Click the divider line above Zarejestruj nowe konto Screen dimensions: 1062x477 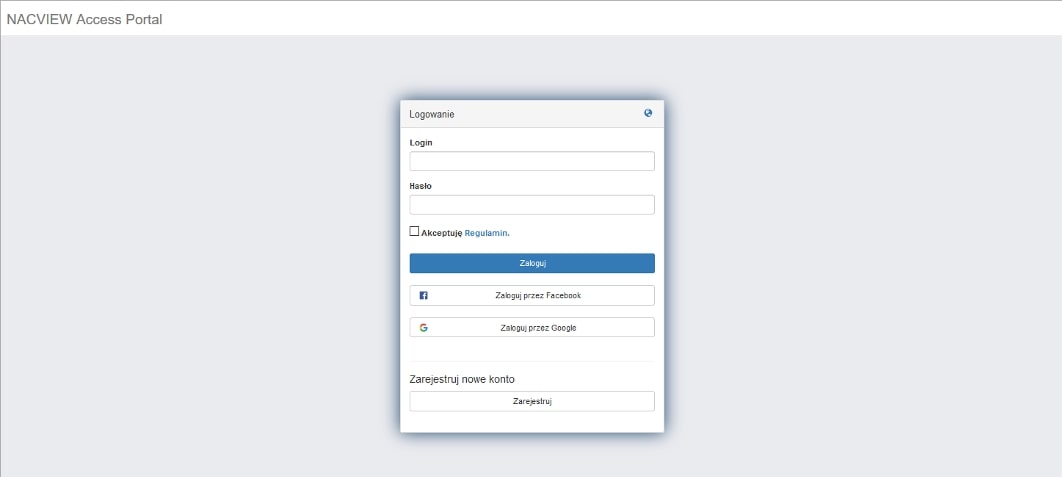point(532,361)
